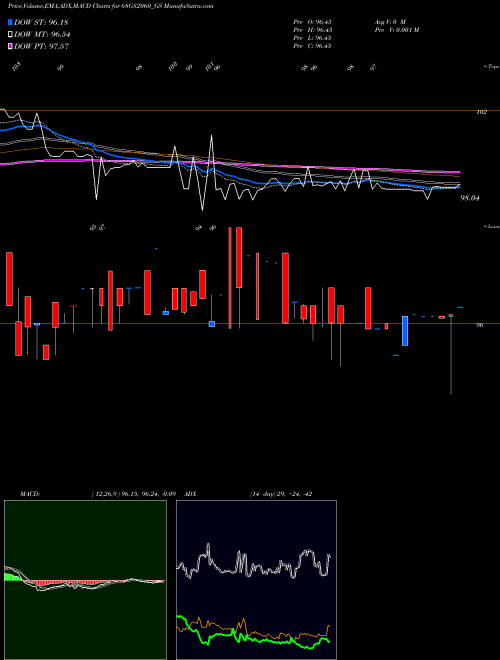Click the 96 price axis label on candle chart
500x660 pixels.
tap(479, 325)
